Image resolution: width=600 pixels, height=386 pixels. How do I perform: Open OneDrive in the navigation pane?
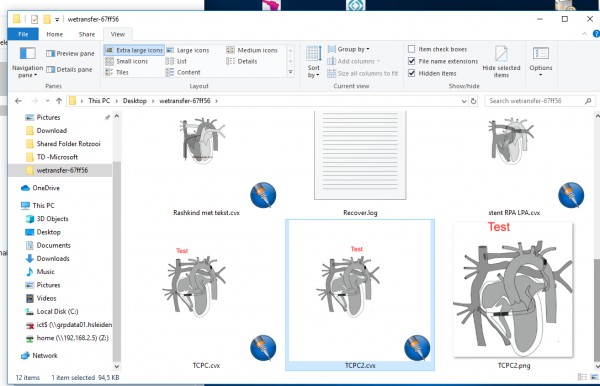tap(46, 188)
